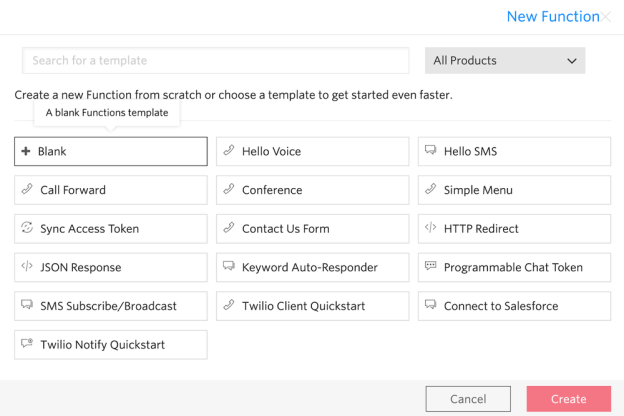
Task: Click the Create button
Action: pyautogui.click(x=568, y=399)
